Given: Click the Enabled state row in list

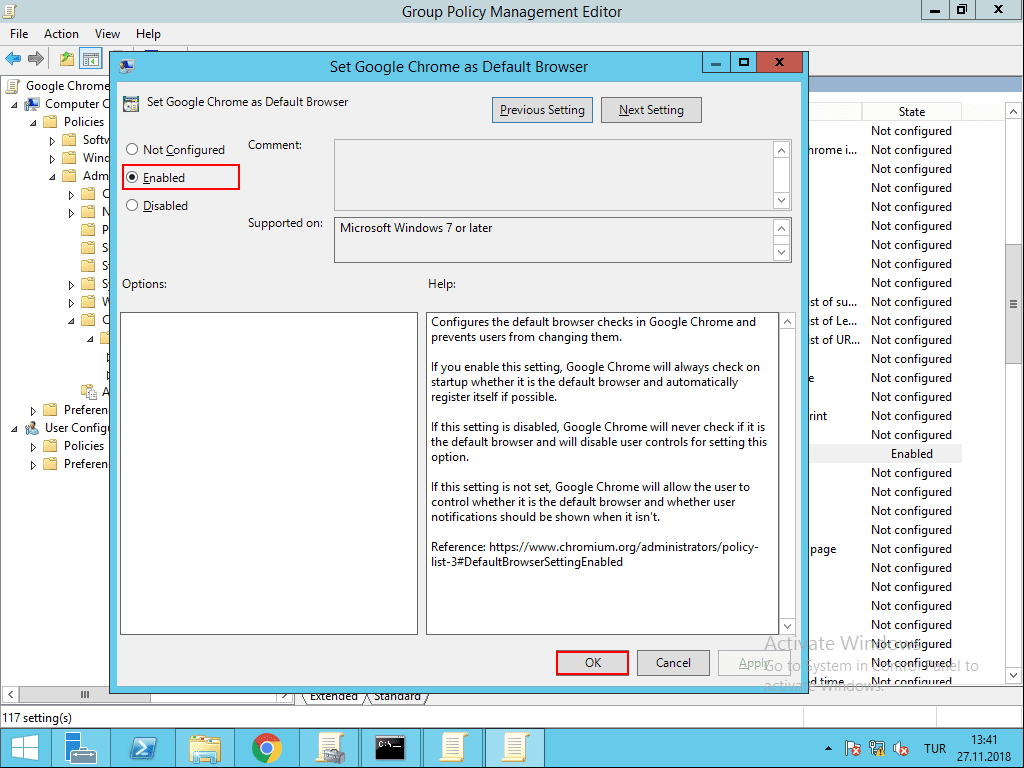Looking at the screenshot, I should point(912,454).
